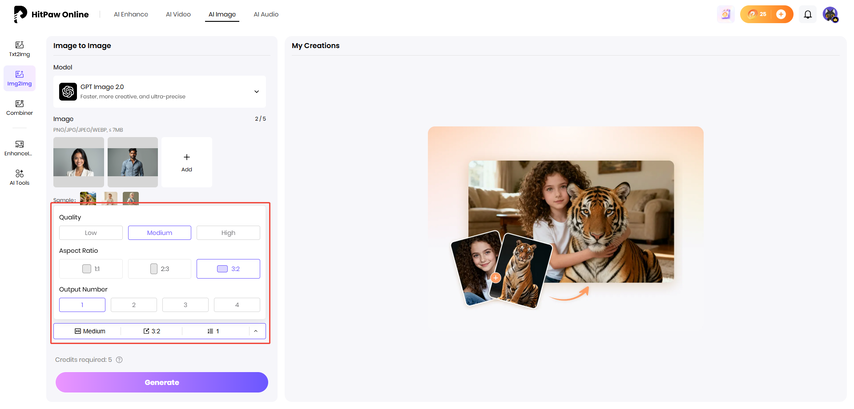The width and height of the screenshot is (854, 409).
Task: Click the credits help question icon
Action: [119, 359]
